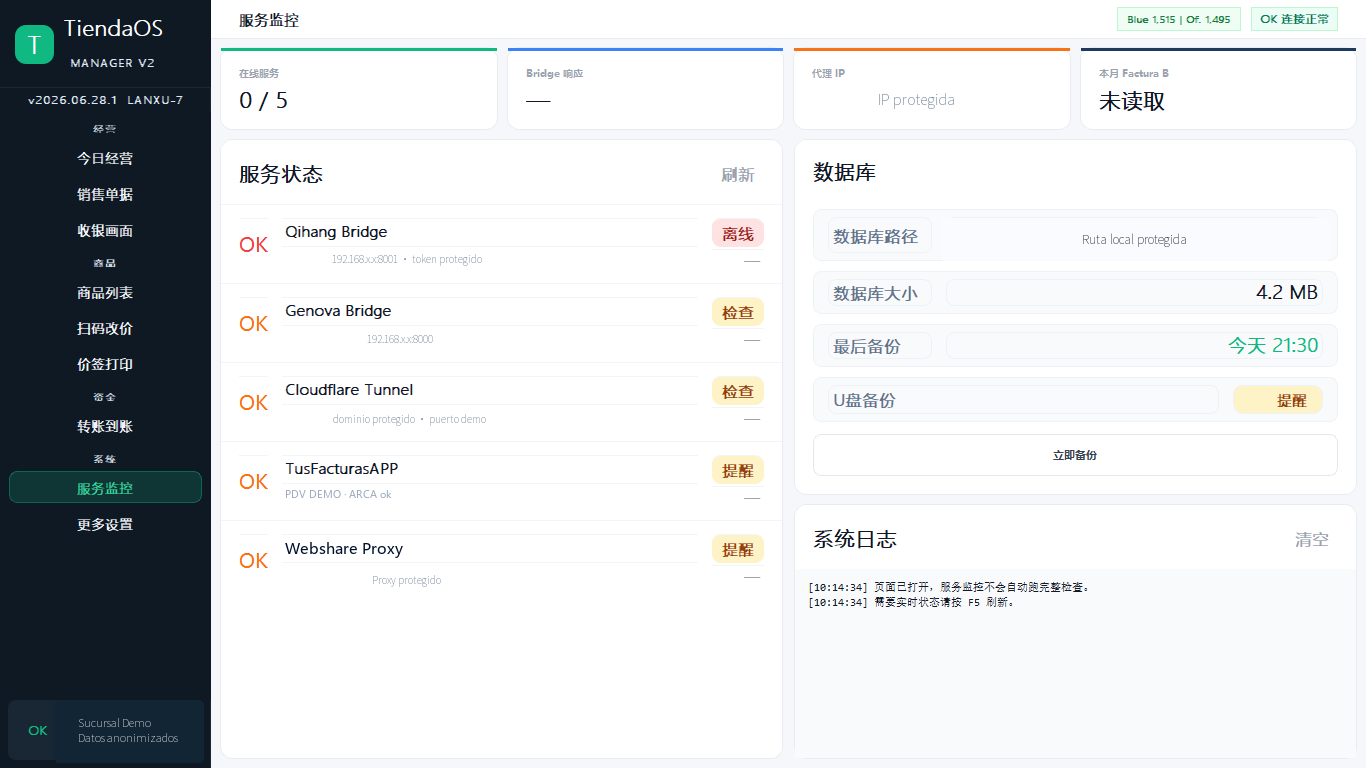Click the 最后备份 value 今天 21:30
Image resolution: width=1366 pixels, height=768 pixels.
[1273, 346]
